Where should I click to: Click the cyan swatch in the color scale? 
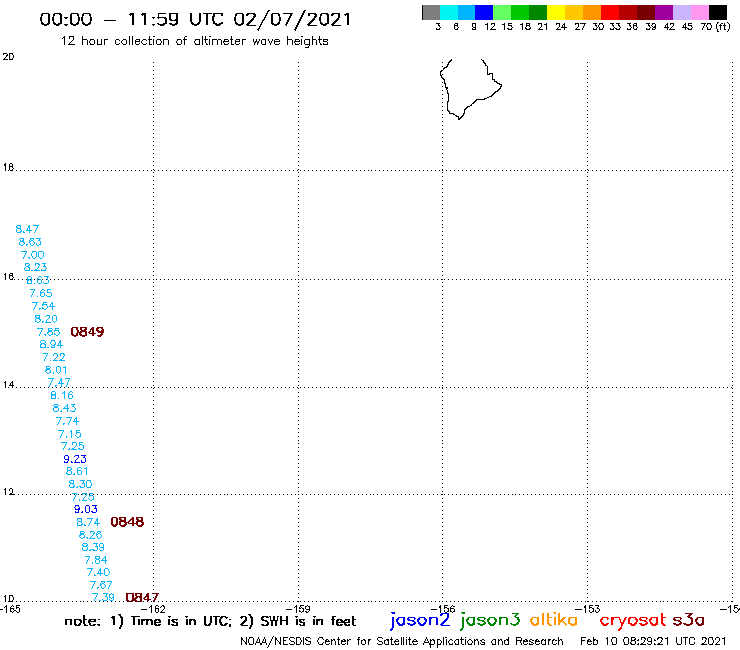click(x=449, y=12)
